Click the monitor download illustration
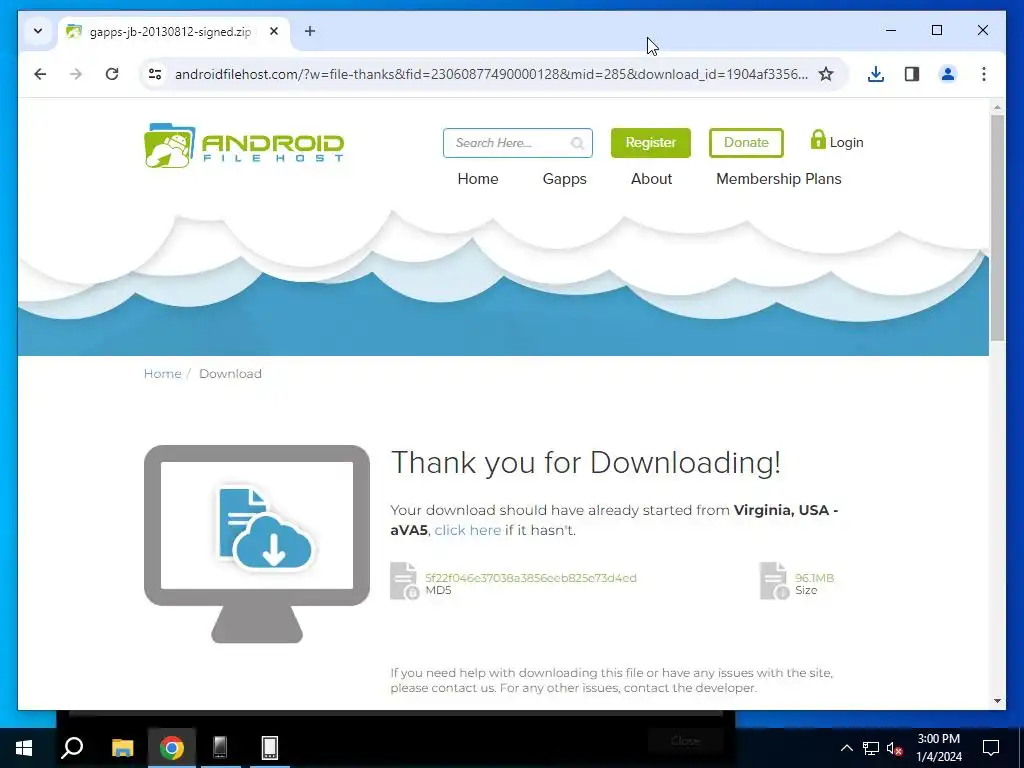This screenshot has width=1024, height=768. [x=257, y=544]
